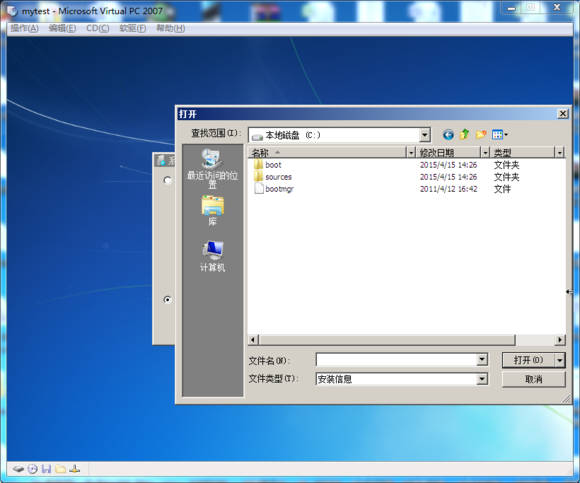This screenshot has width=580, height=483.
Task: Open the 操作(A) menu
Action: [x=24, y=28]
